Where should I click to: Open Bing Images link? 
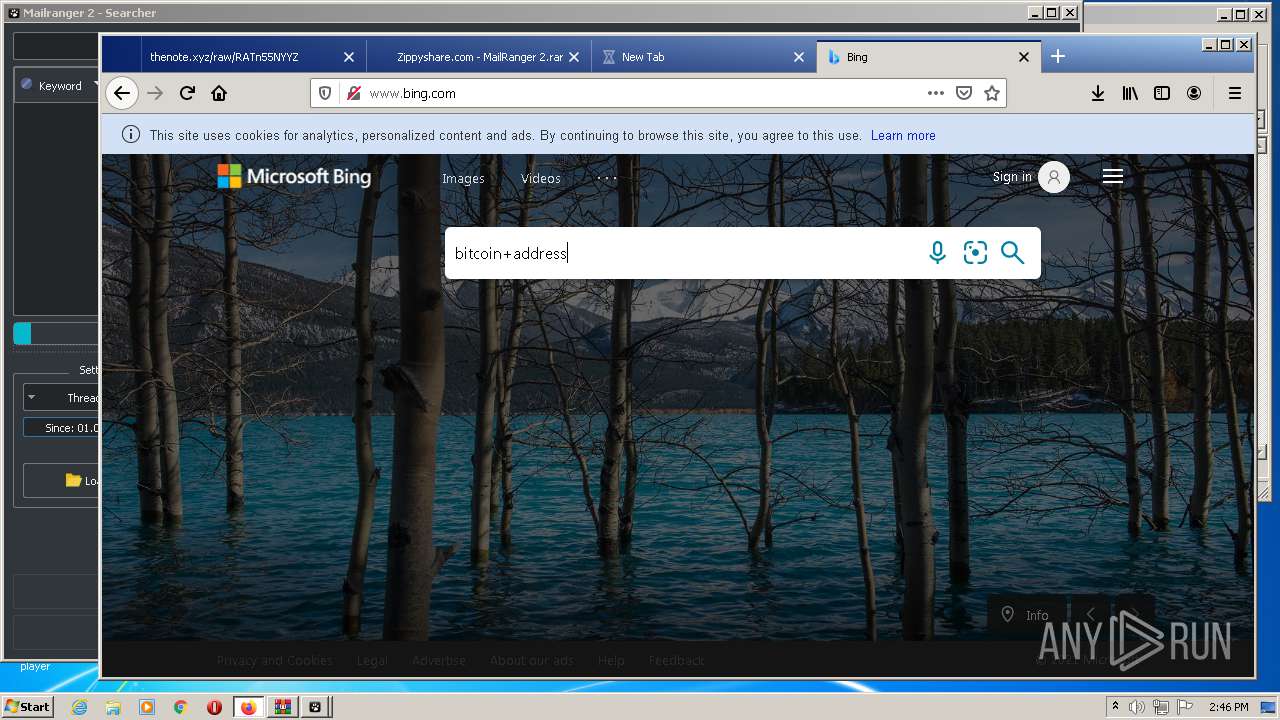[463, 178]
